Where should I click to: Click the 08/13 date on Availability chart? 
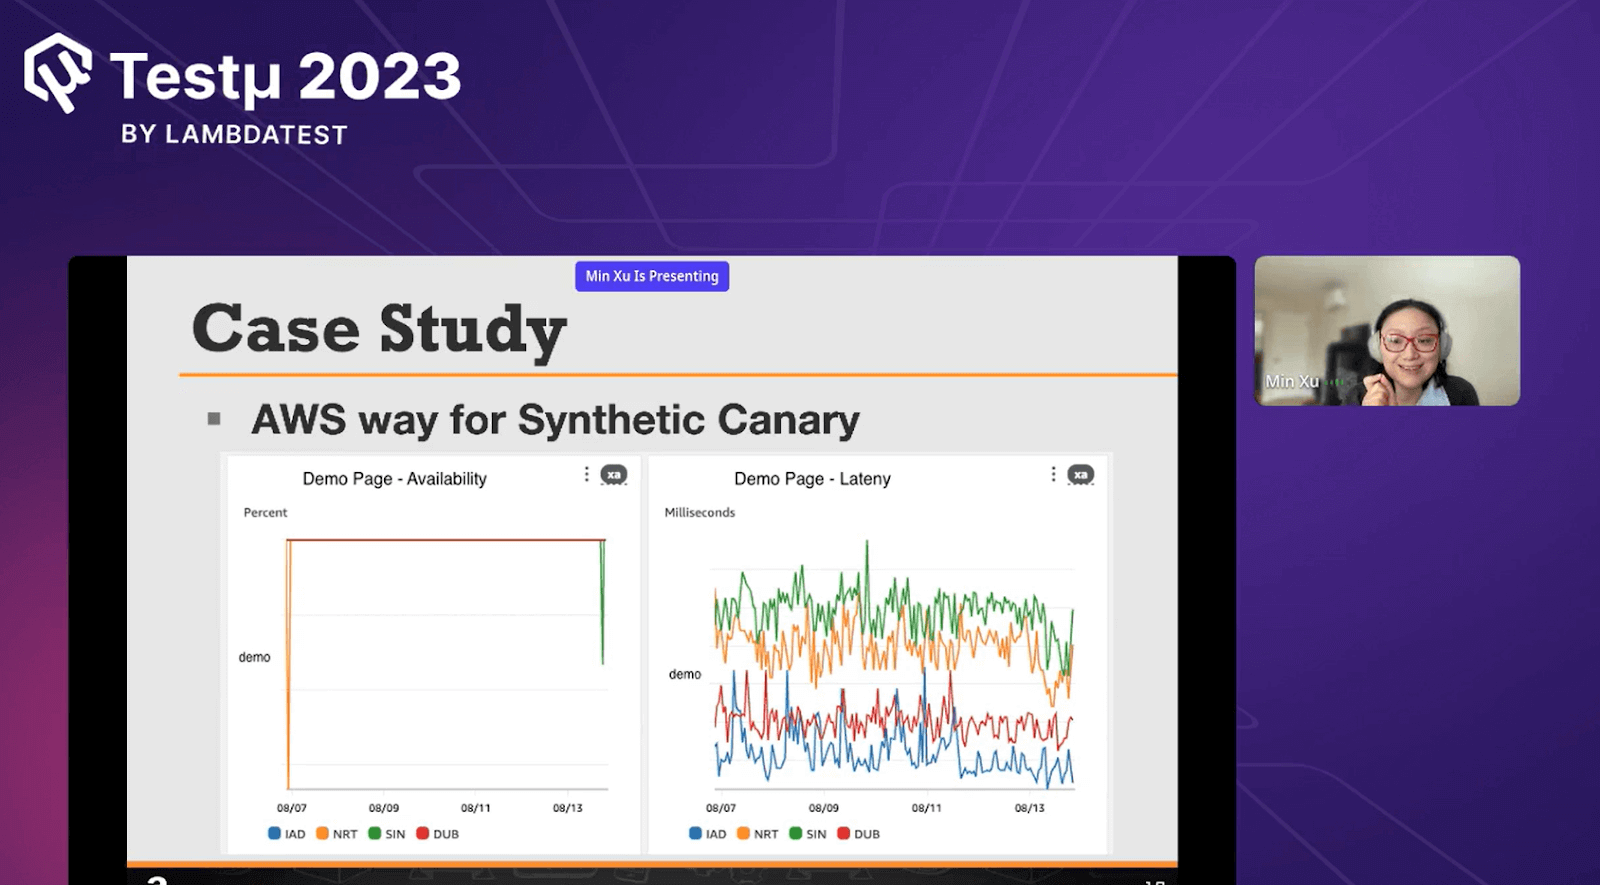point(568,808)
